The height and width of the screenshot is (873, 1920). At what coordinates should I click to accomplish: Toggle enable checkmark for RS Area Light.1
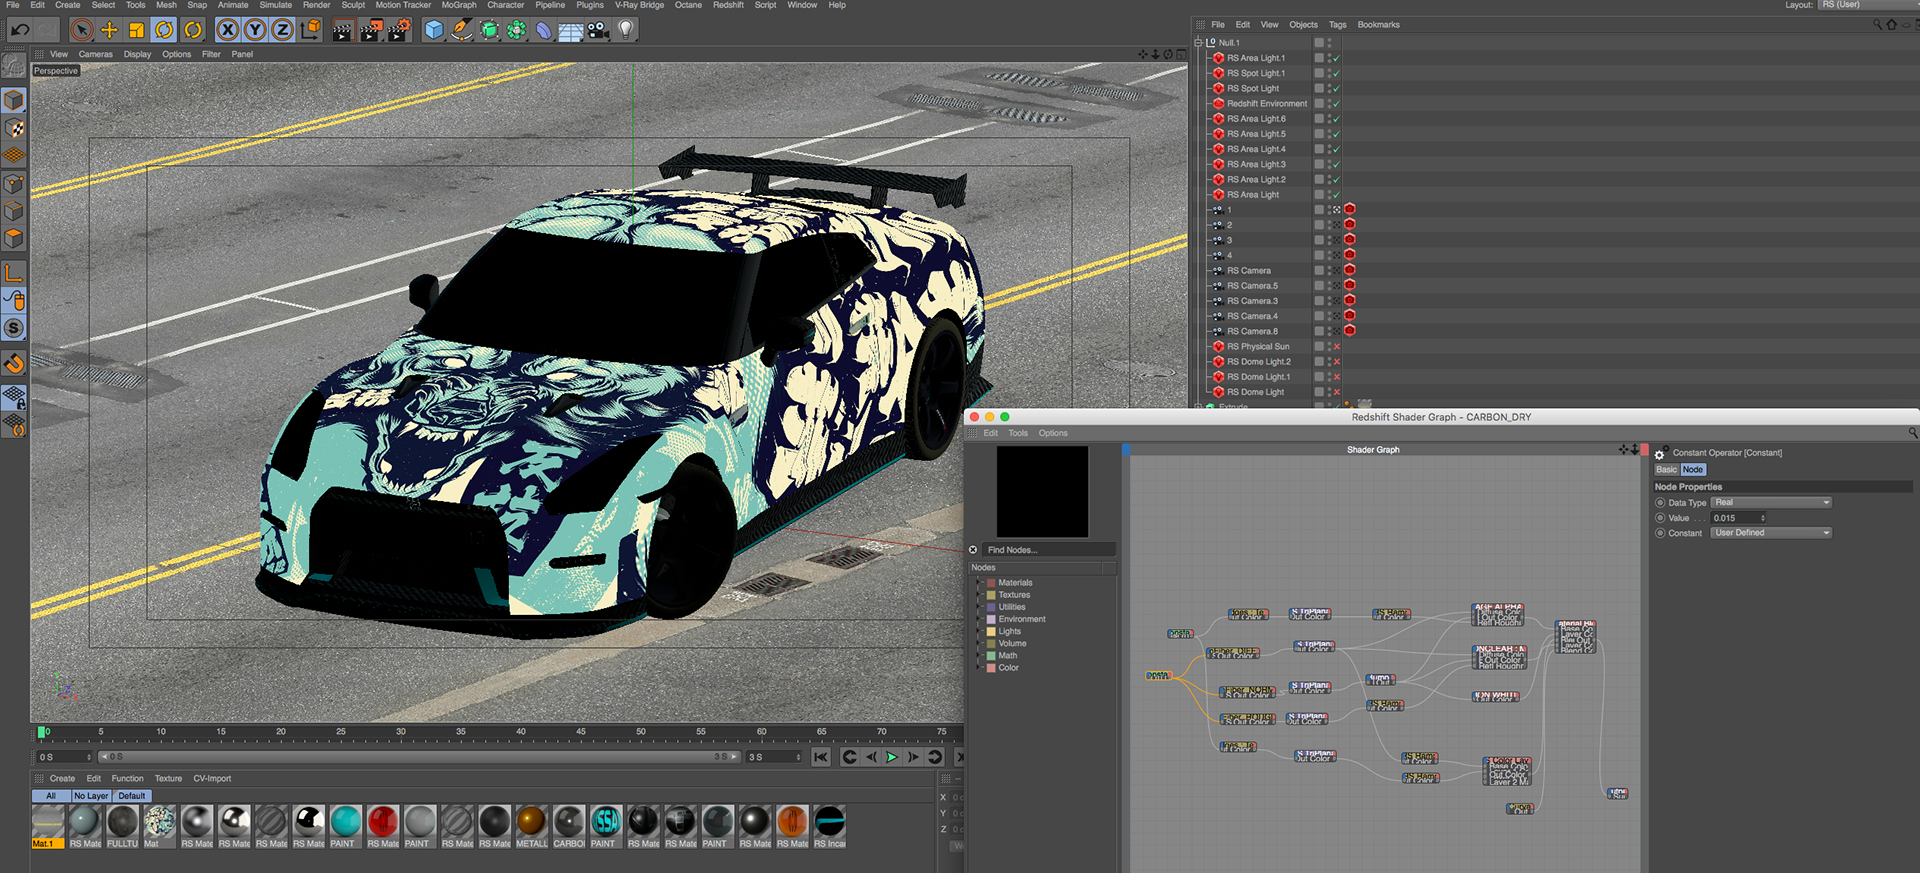[x=1336, y=58]
